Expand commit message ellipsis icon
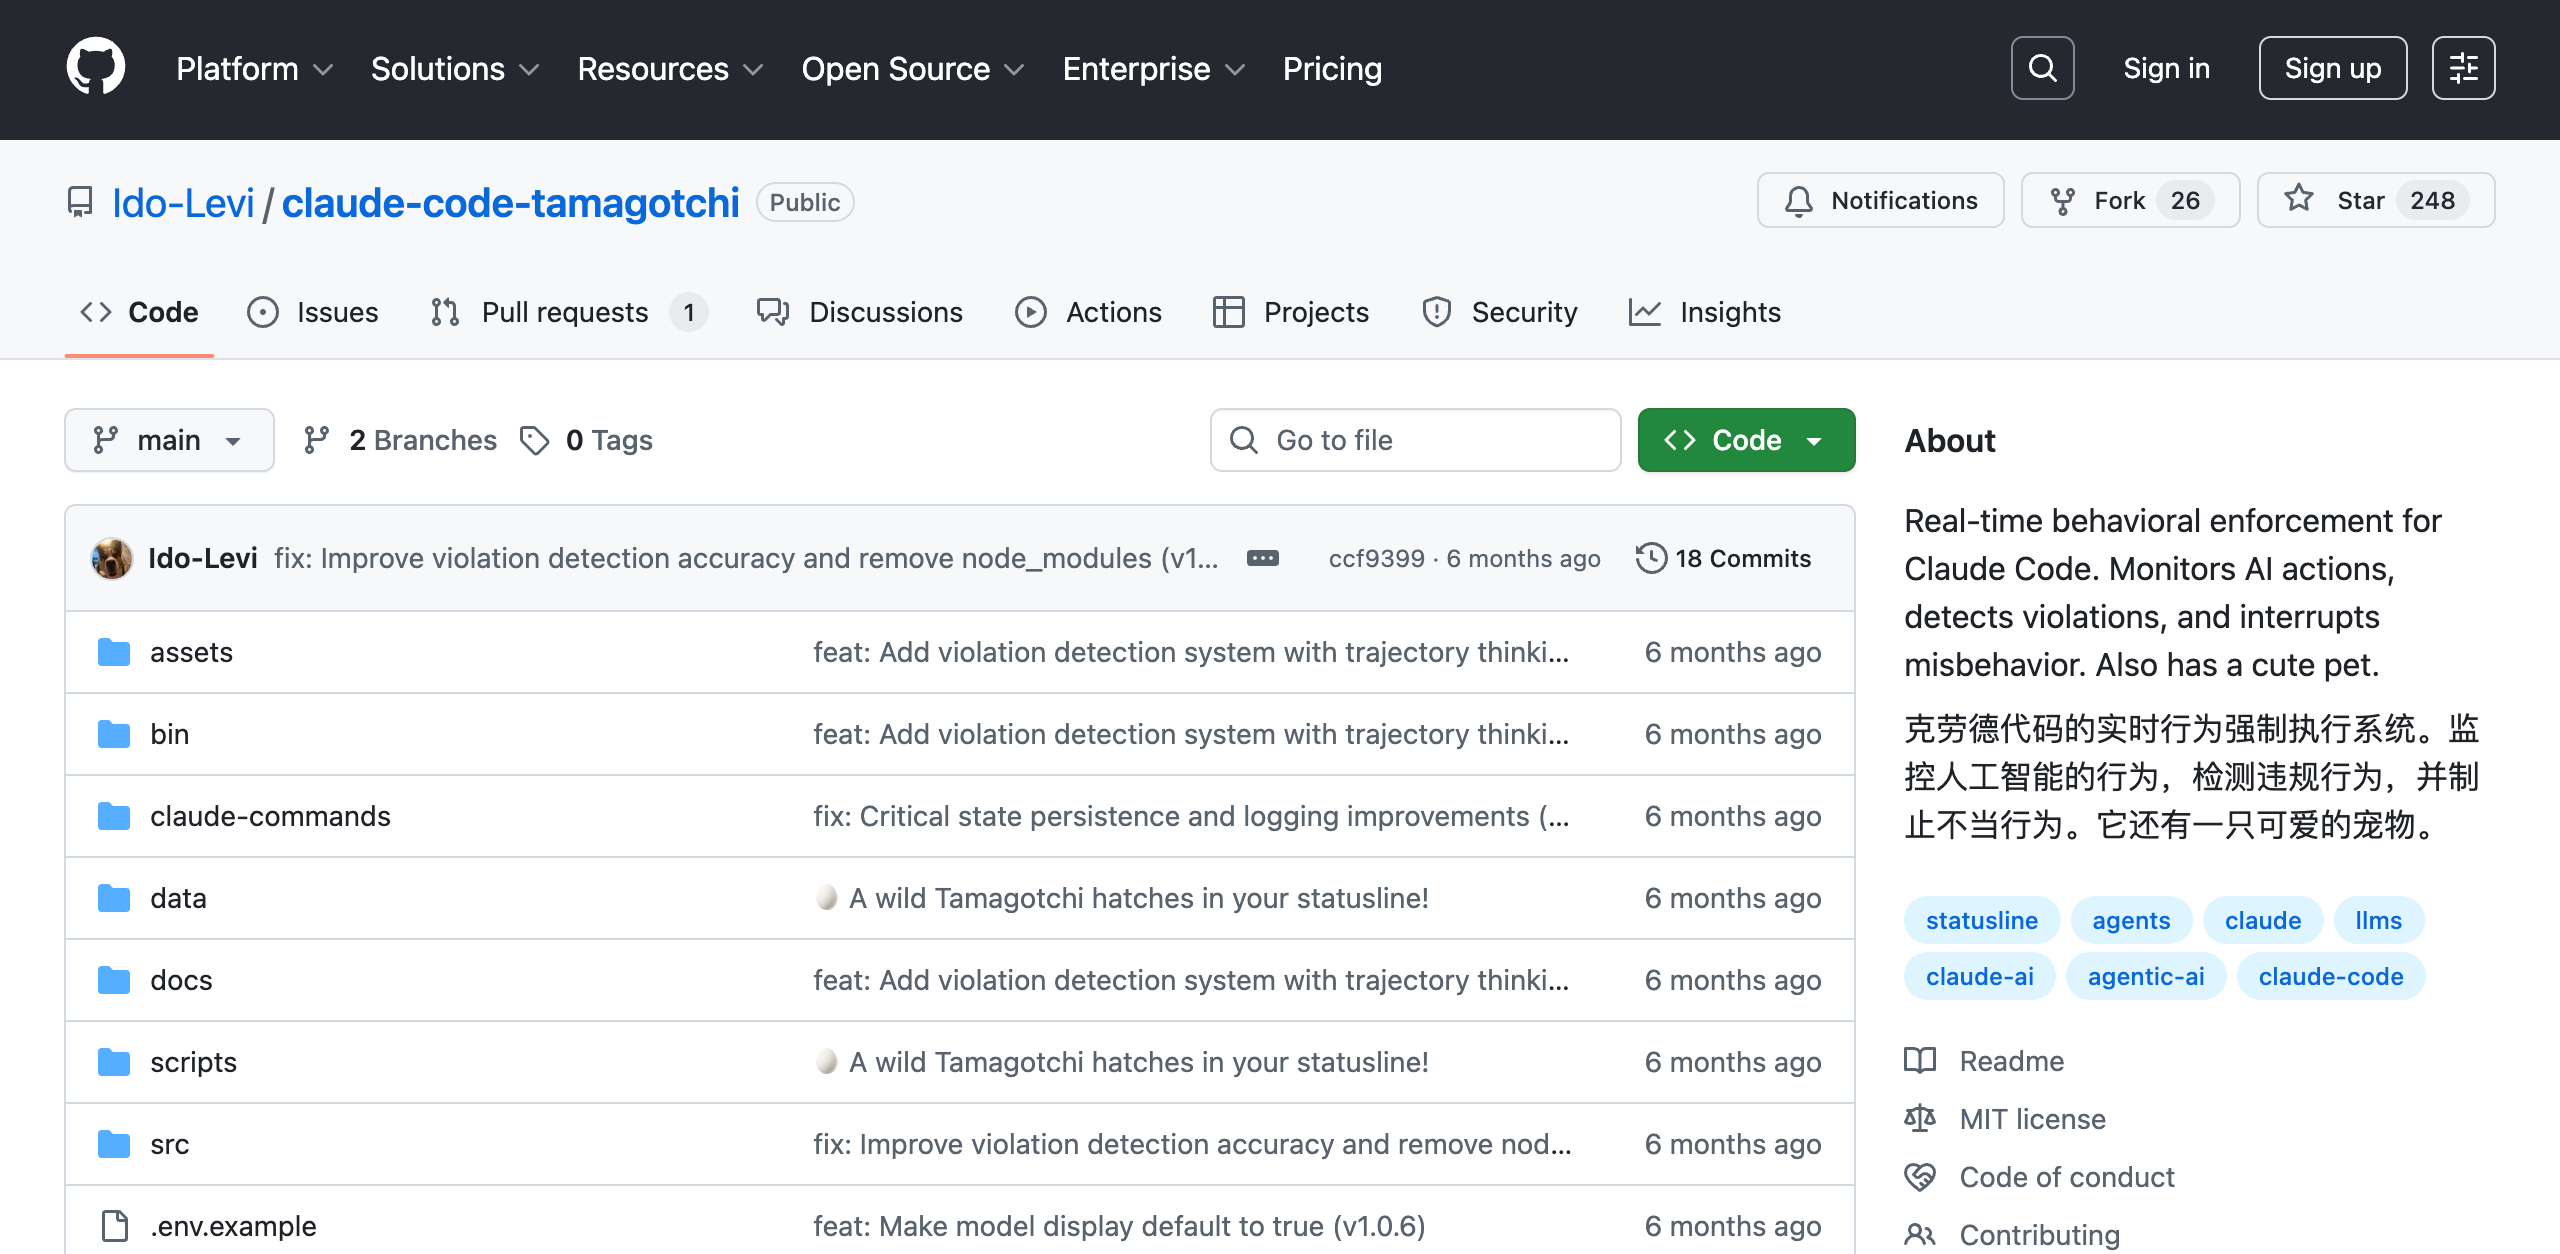 pos(1262,558)
